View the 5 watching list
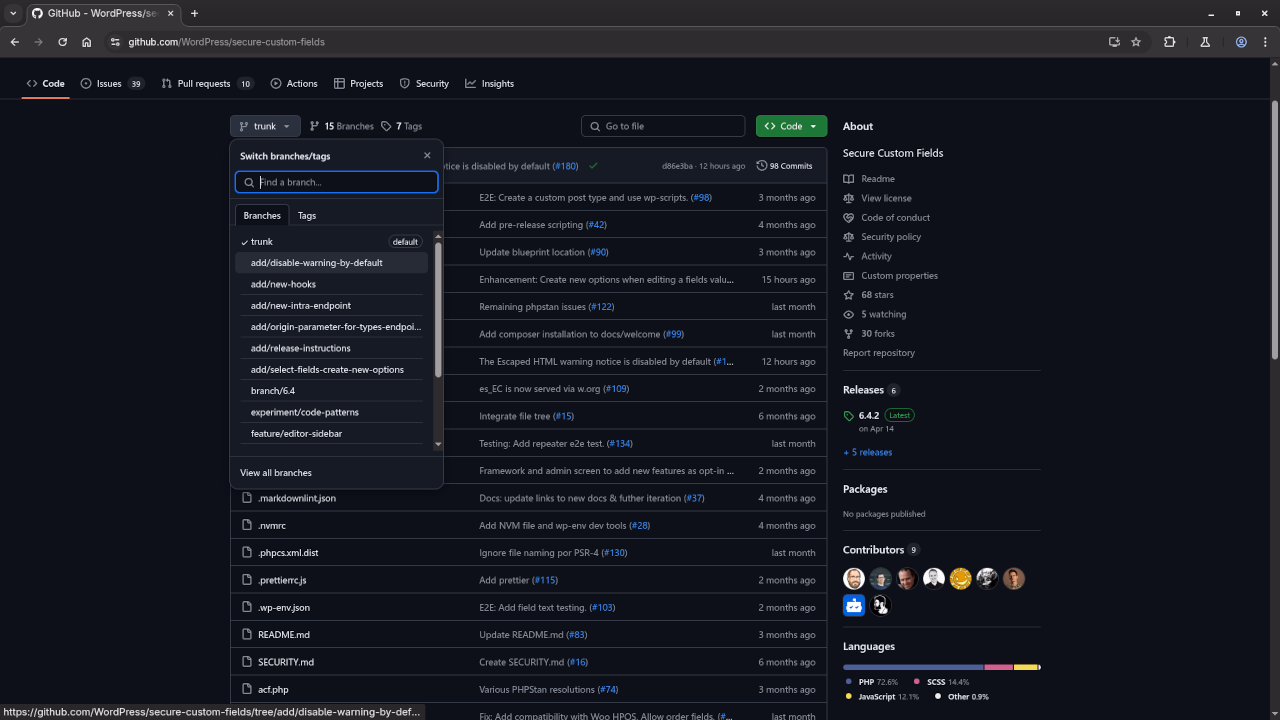Screen dimensions: 1280x720 (x=875, y=314)
